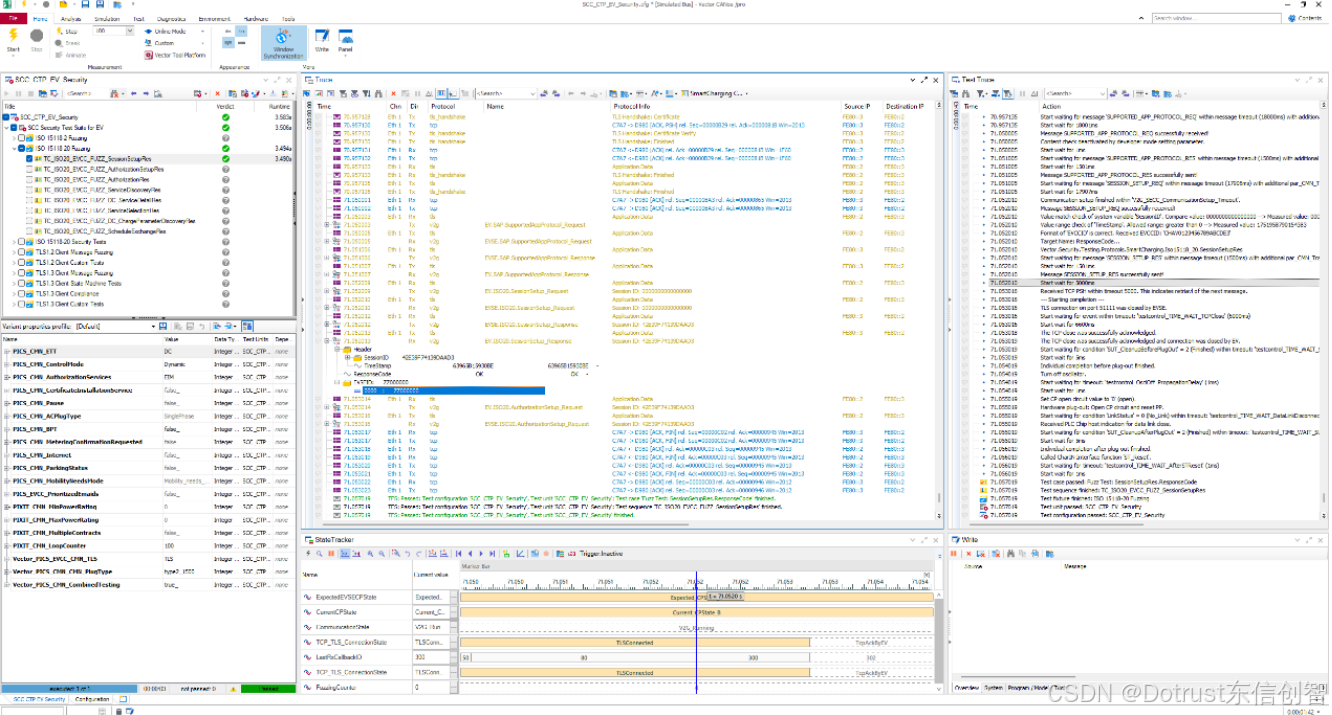Click the save icon in the quick access toolbar
1332x715 pixels.
(x=86, y=5)
